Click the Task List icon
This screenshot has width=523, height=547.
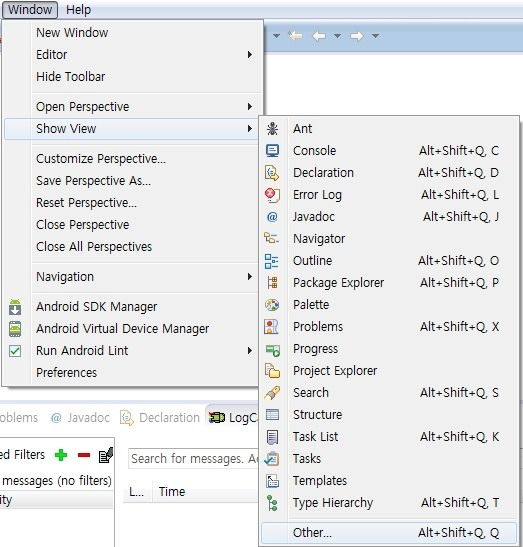point(272,437)
